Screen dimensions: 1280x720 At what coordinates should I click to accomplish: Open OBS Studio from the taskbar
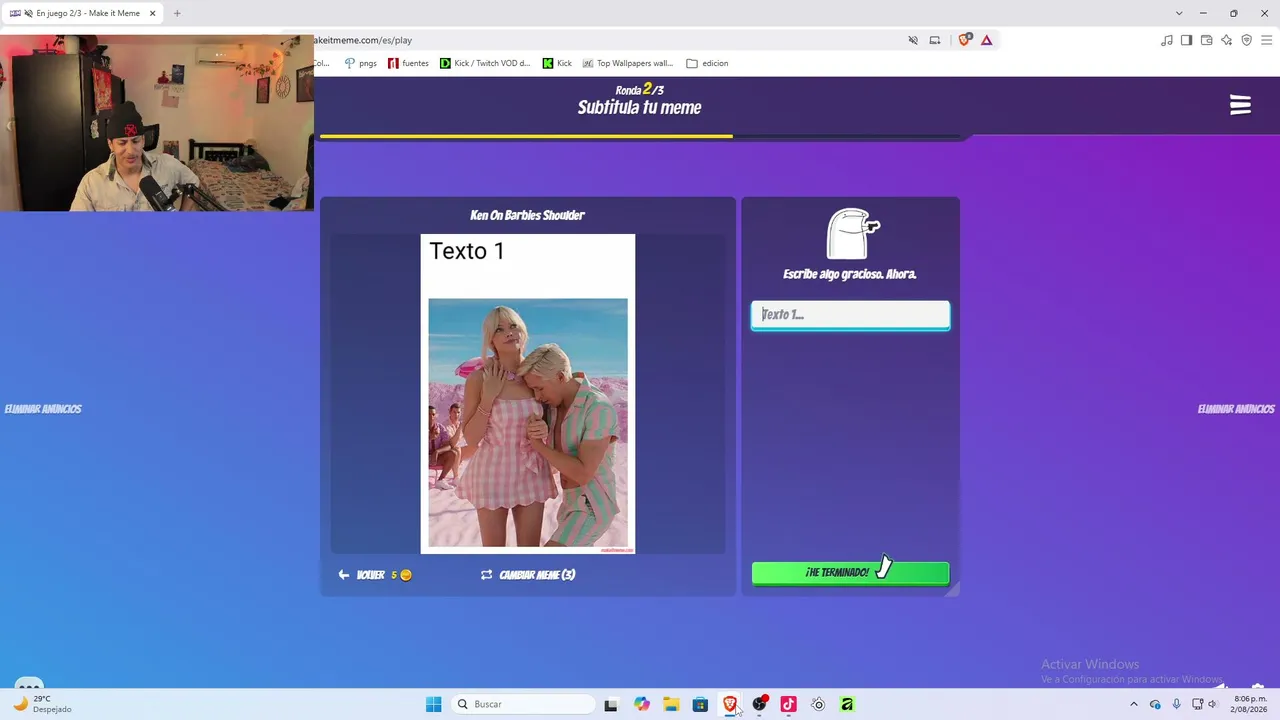760,704
